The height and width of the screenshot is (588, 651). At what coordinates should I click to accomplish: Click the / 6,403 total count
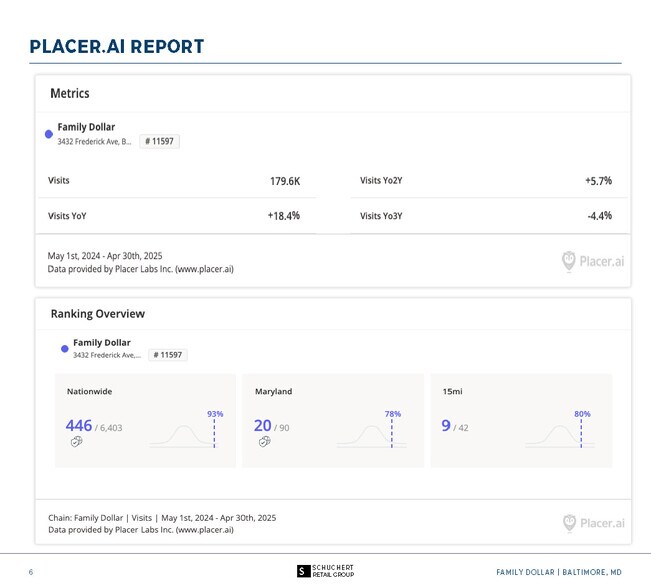tap(108, 428)
